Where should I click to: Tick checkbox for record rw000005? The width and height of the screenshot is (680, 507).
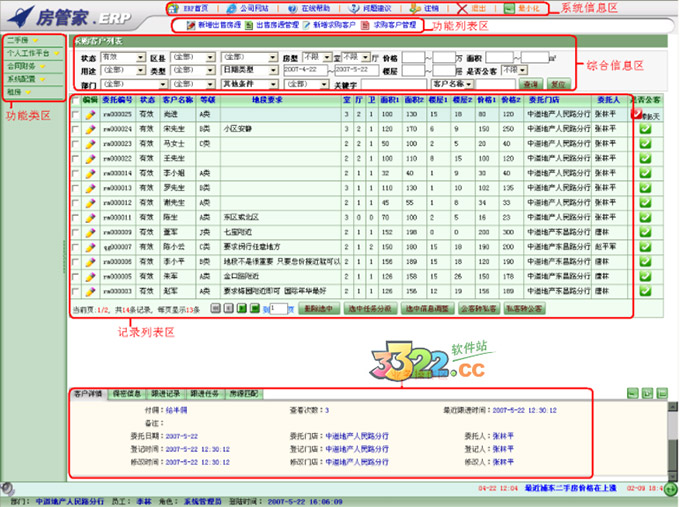click(76, 277)
